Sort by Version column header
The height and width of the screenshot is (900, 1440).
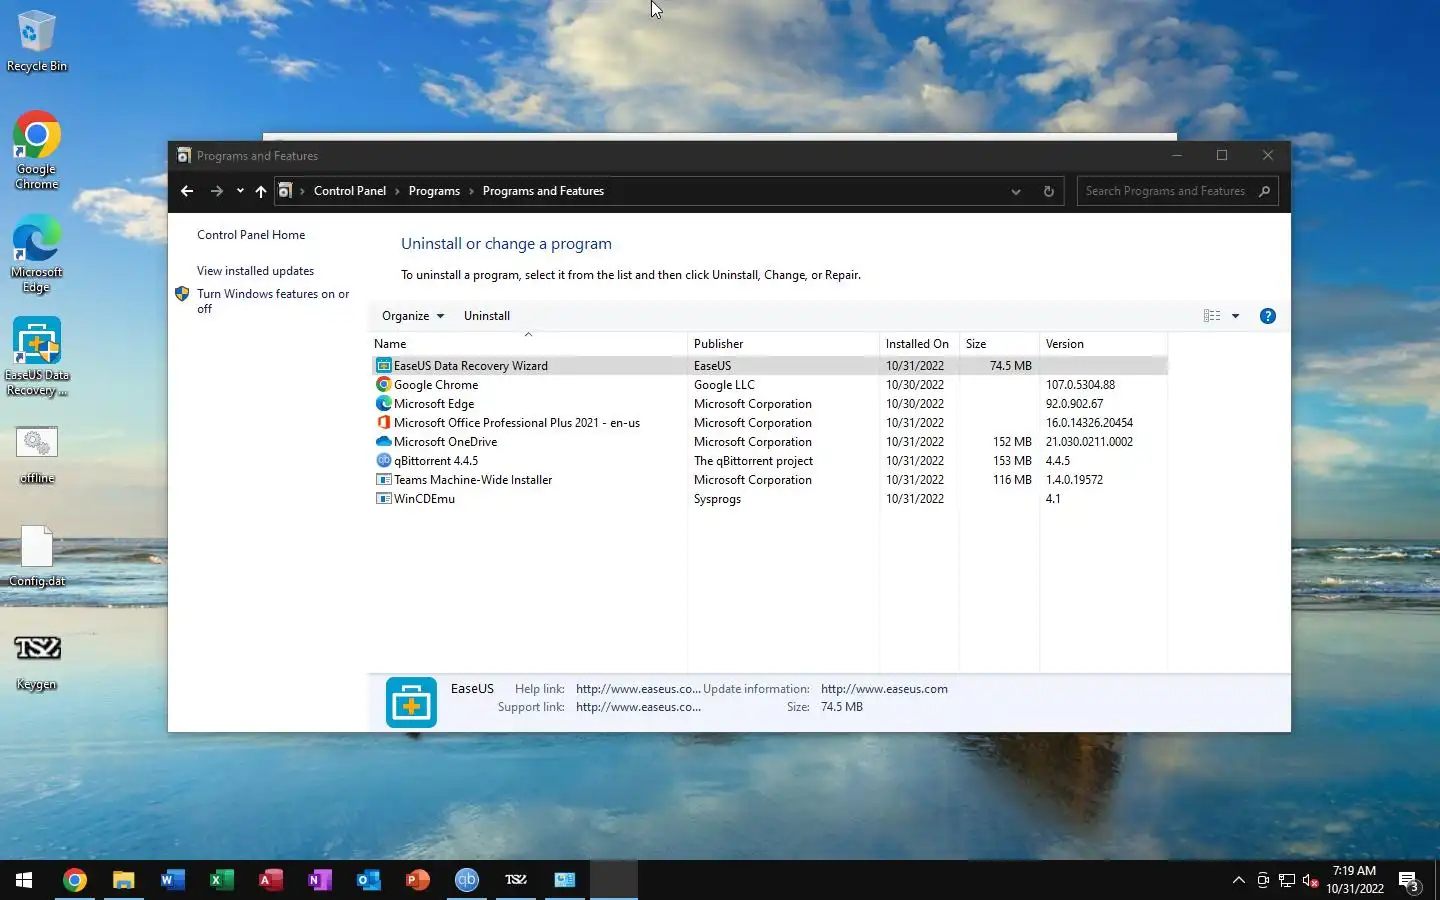pyautogui.click(x=1103, y=344)
